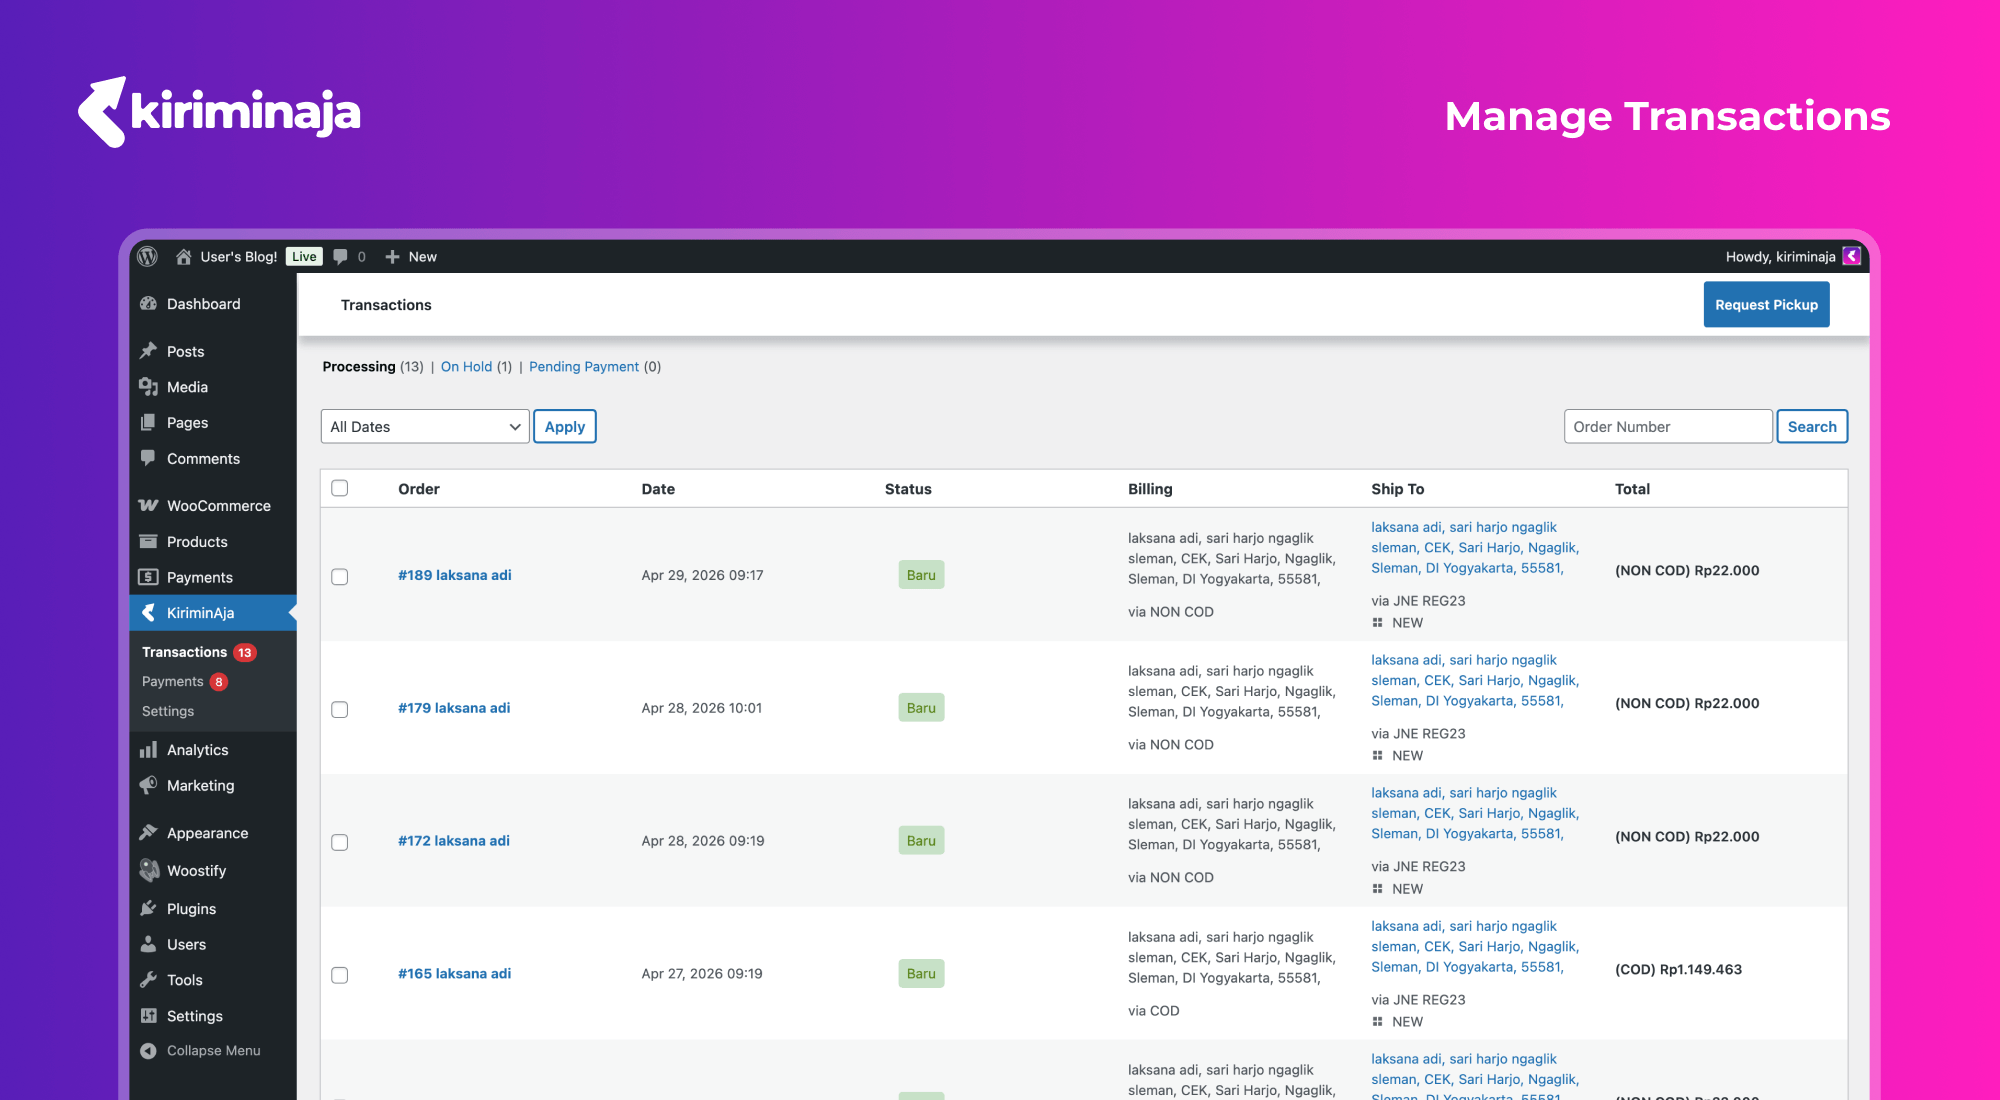Image resolution: width=2000 pixels, height=1100 pixels.
Task: Click the date Apr 27, 2026 09:19
Action: pos(702,974)
